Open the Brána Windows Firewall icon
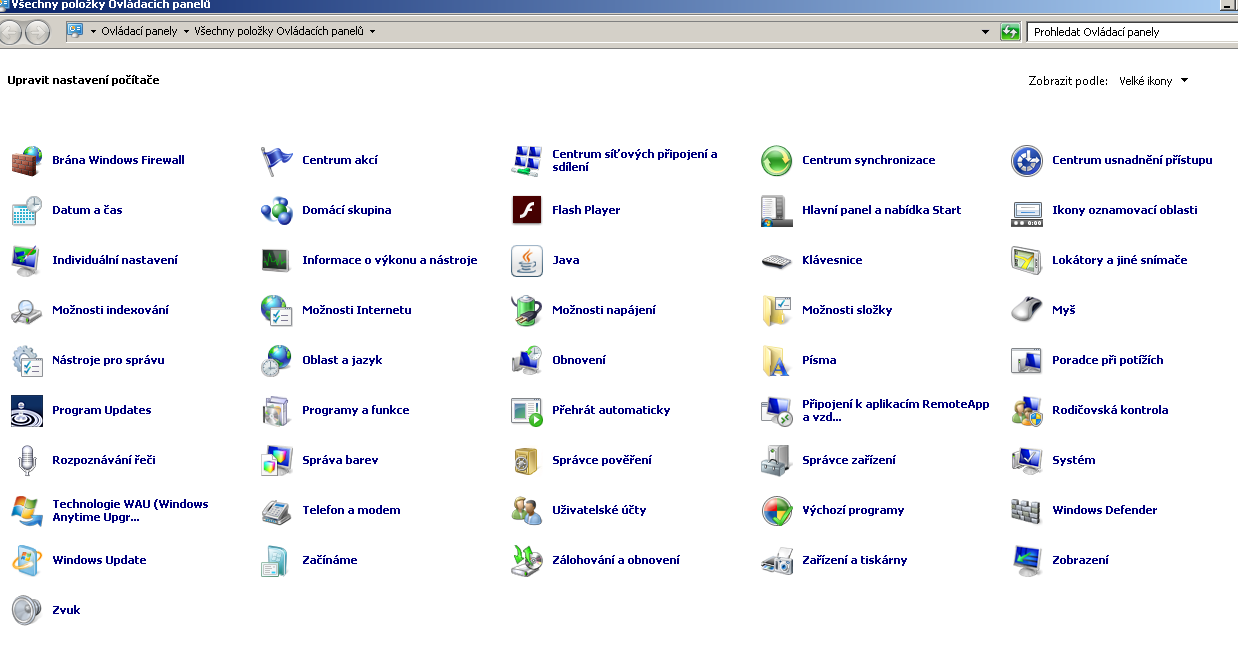This screenshot has height=664, width=1238. 27,160
